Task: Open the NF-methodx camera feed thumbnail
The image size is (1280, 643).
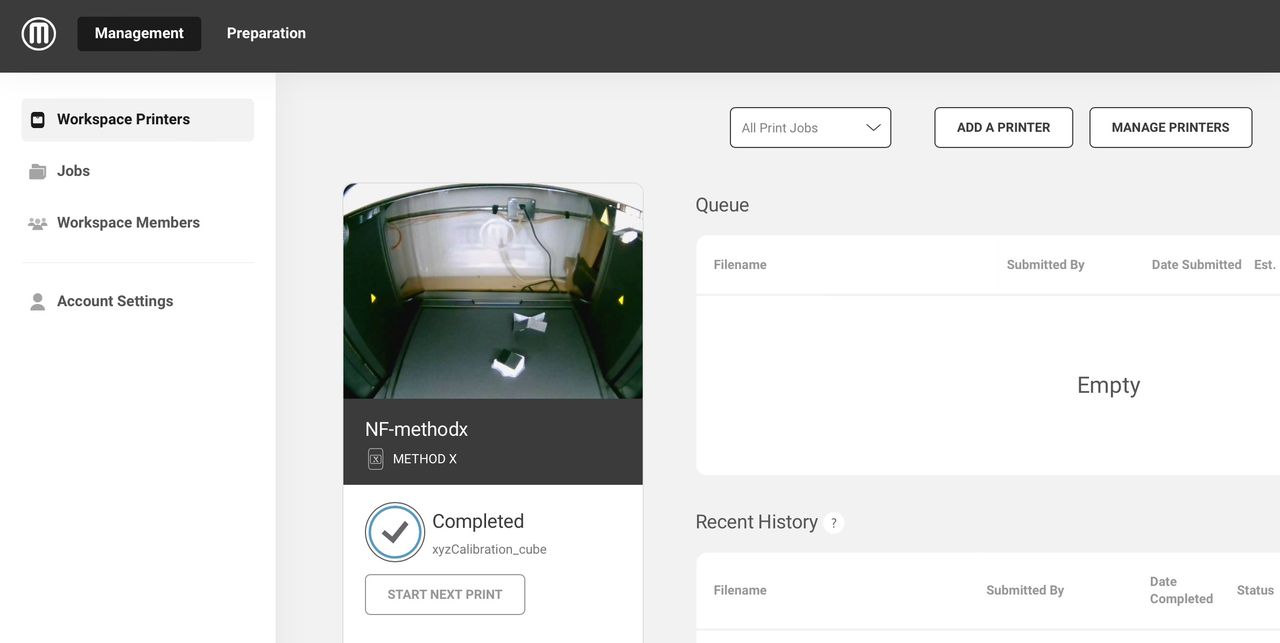Action: (x=493, y=291)
